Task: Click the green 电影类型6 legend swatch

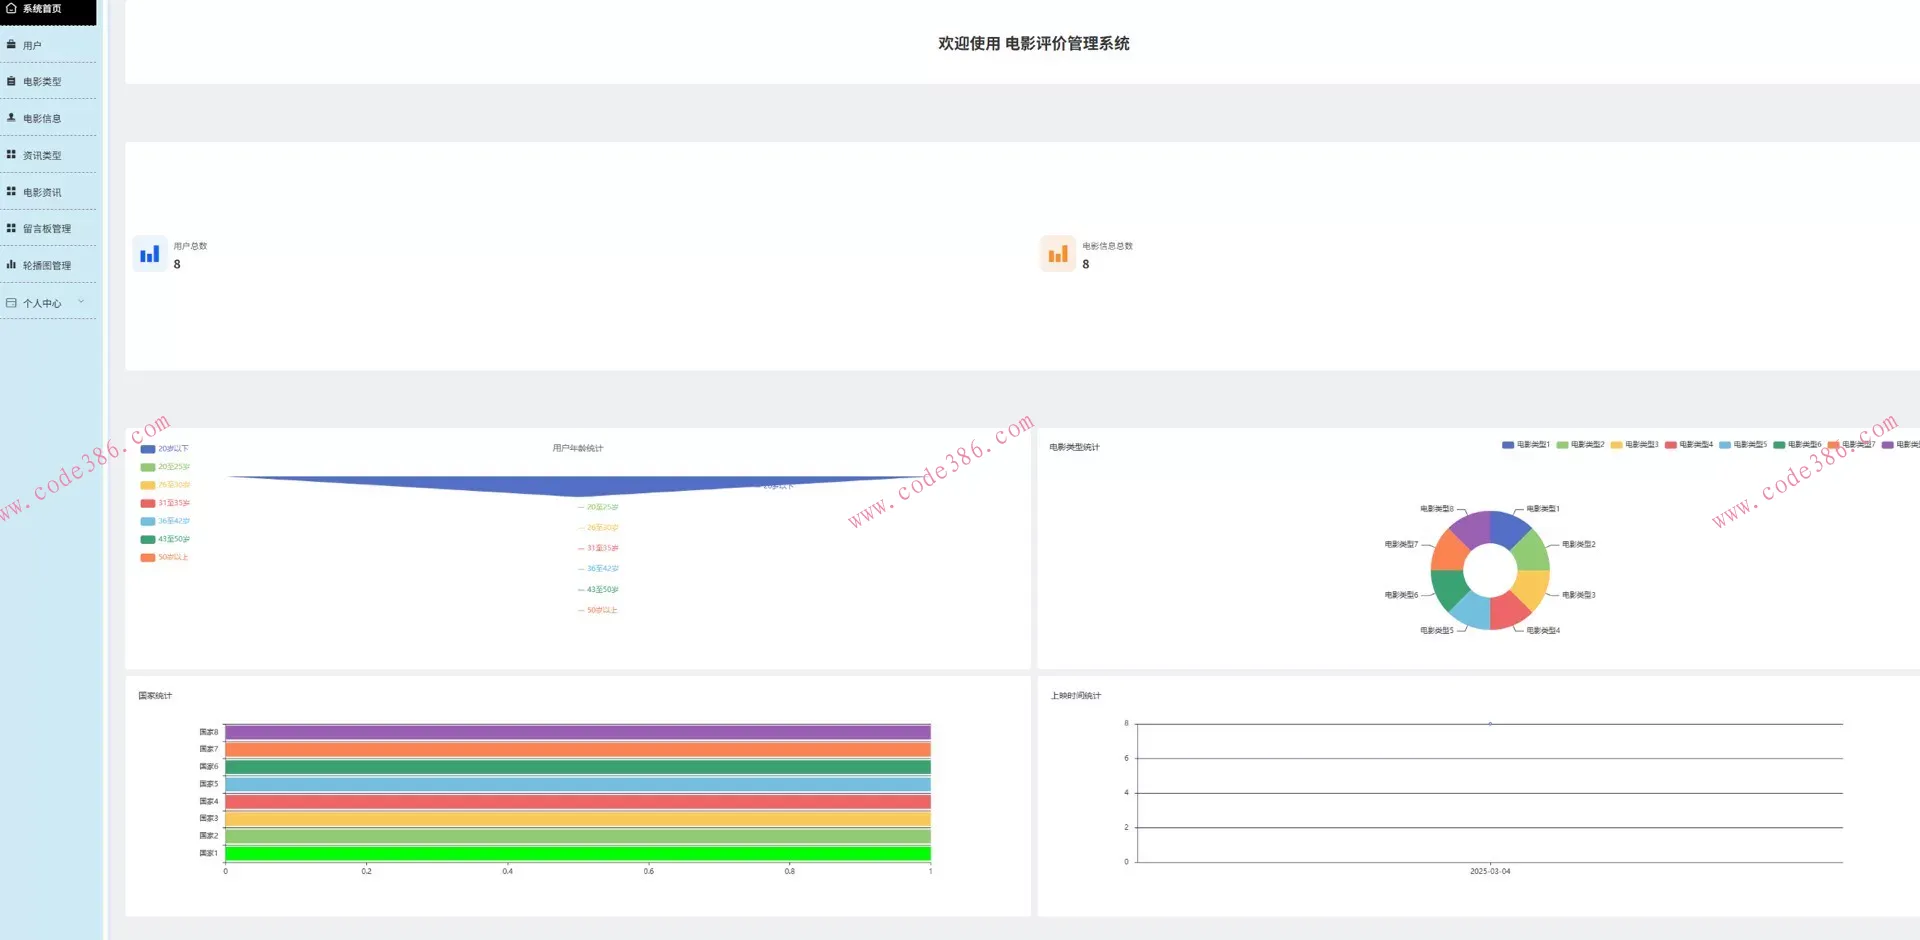Action: click(x=1780, y=445)
